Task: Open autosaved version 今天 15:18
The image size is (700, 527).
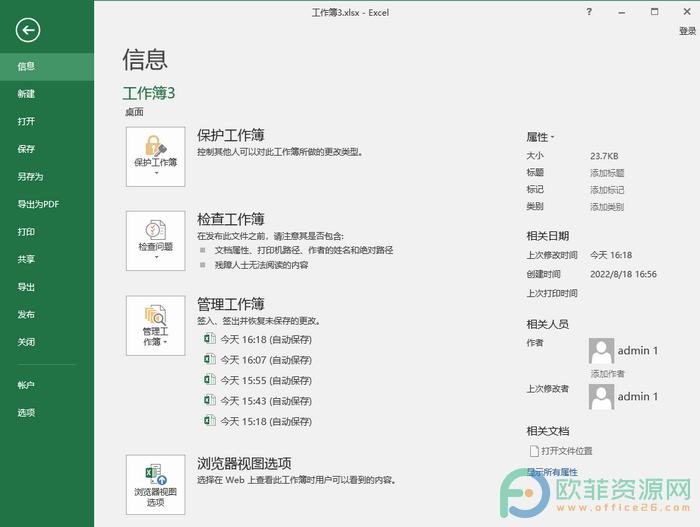Action: 266,422
